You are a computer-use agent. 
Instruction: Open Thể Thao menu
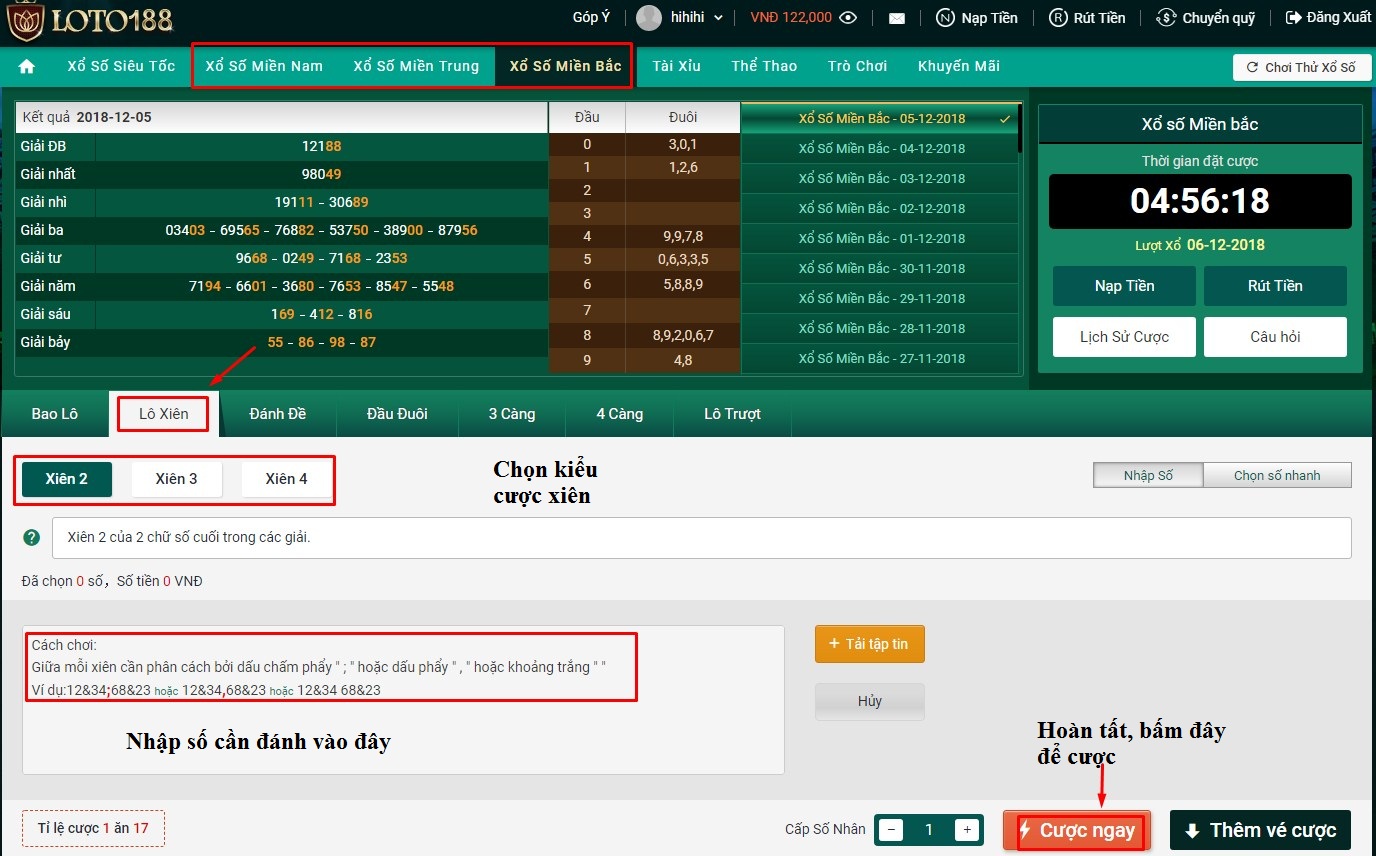764,67
